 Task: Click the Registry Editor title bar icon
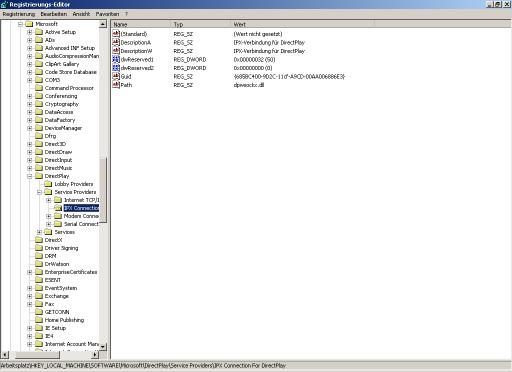click(x=4, y=4)
